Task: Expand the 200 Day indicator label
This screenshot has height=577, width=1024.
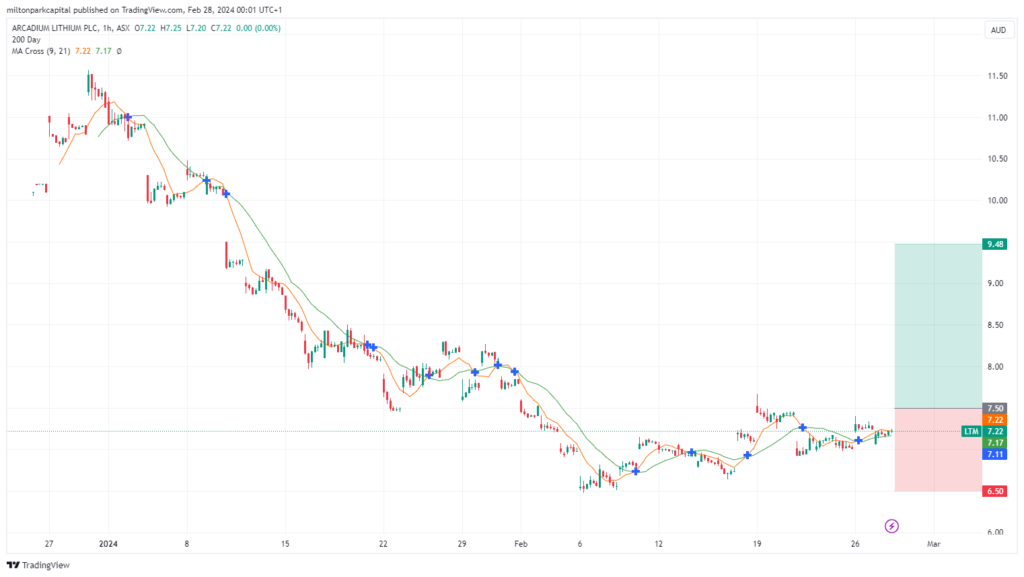Action: [26, 40]
